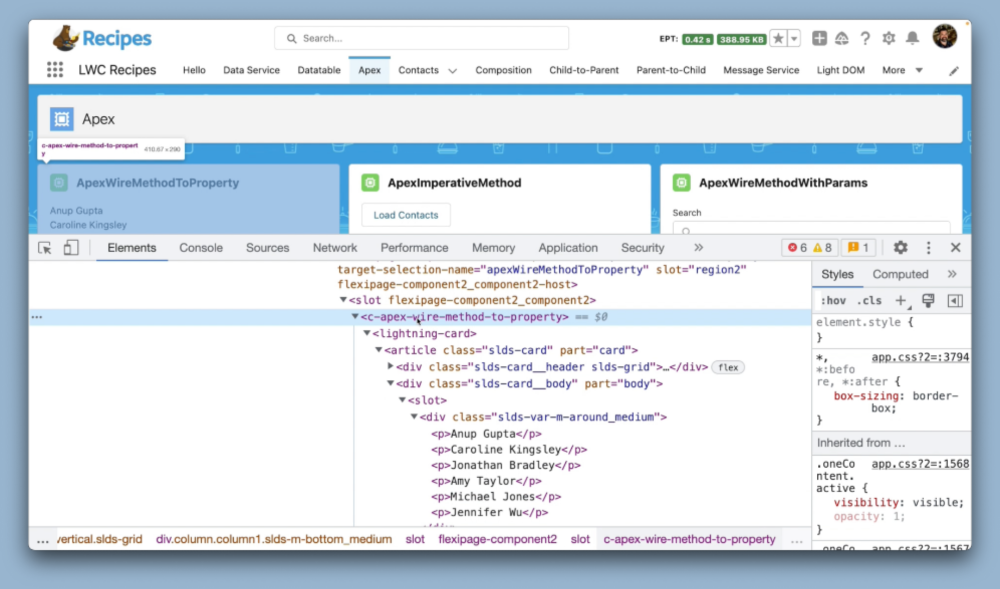
Task: Select c-apex-wire-method-to-property breadcrumb
Action: (x=689, y=539)
